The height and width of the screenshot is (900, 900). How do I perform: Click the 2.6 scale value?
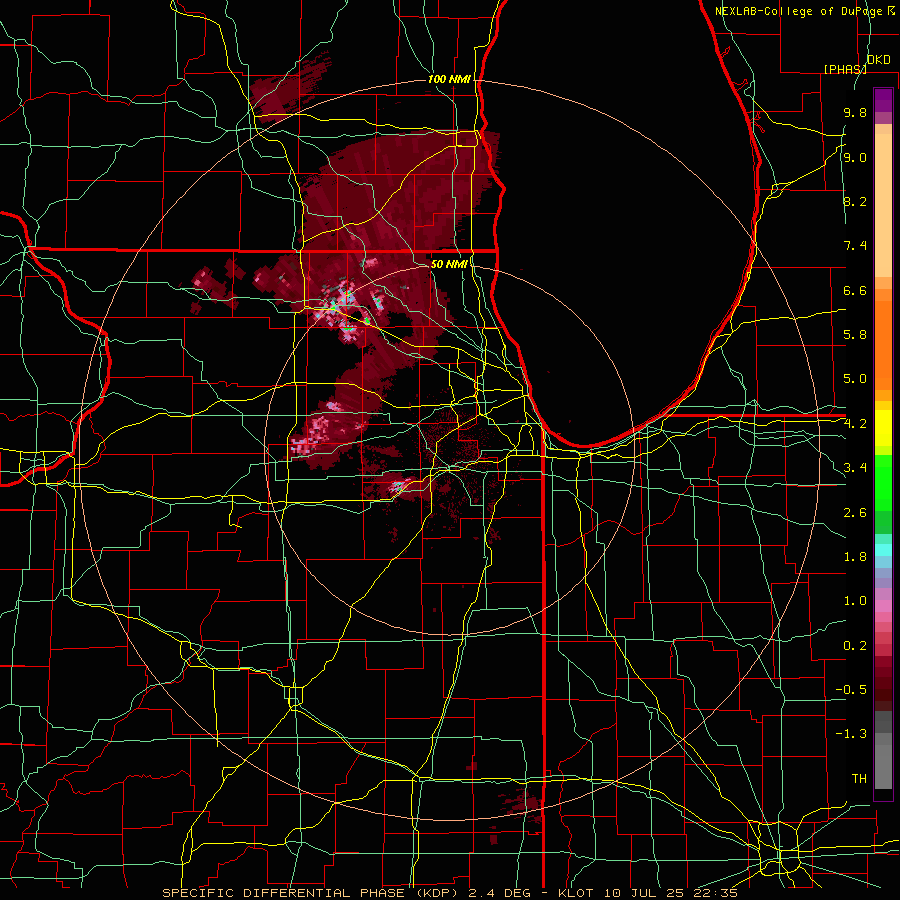point(855,513)
